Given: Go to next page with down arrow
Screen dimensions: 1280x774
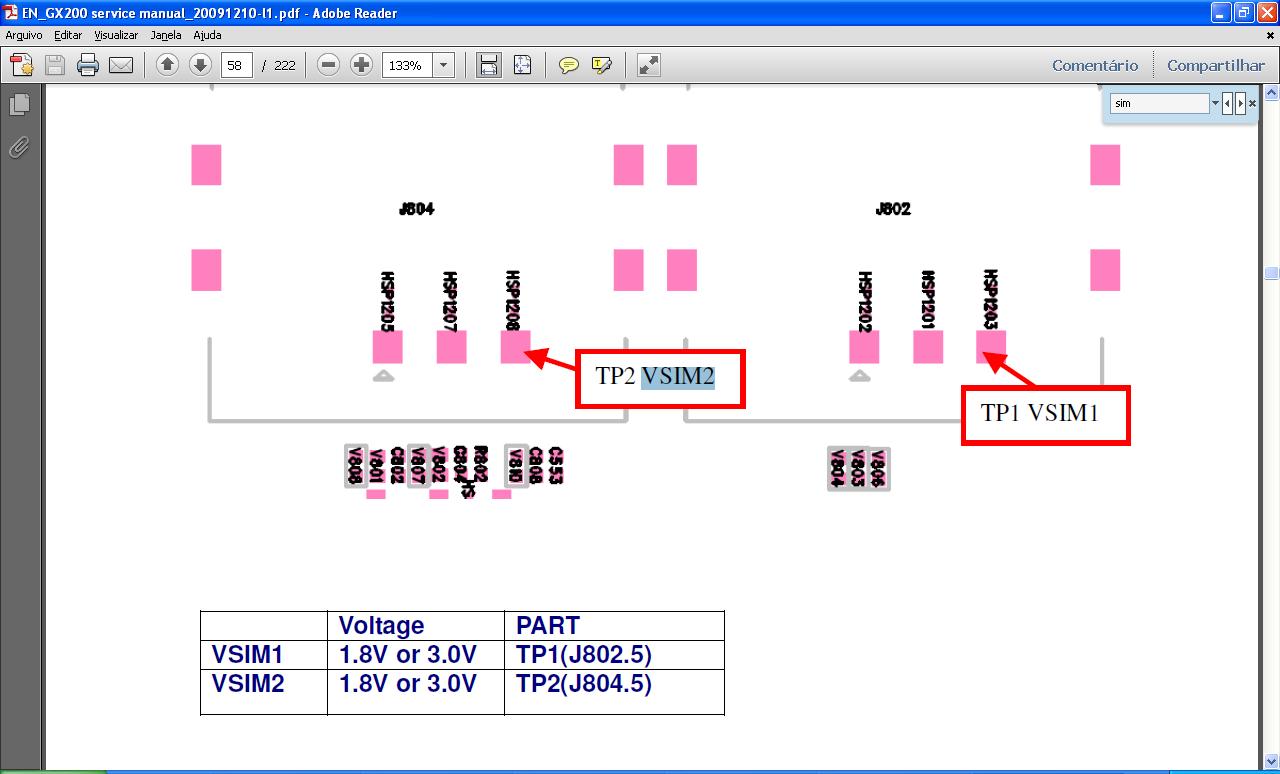Looking at the screenshot, I should pyautogui.click(x=200, y=65).
